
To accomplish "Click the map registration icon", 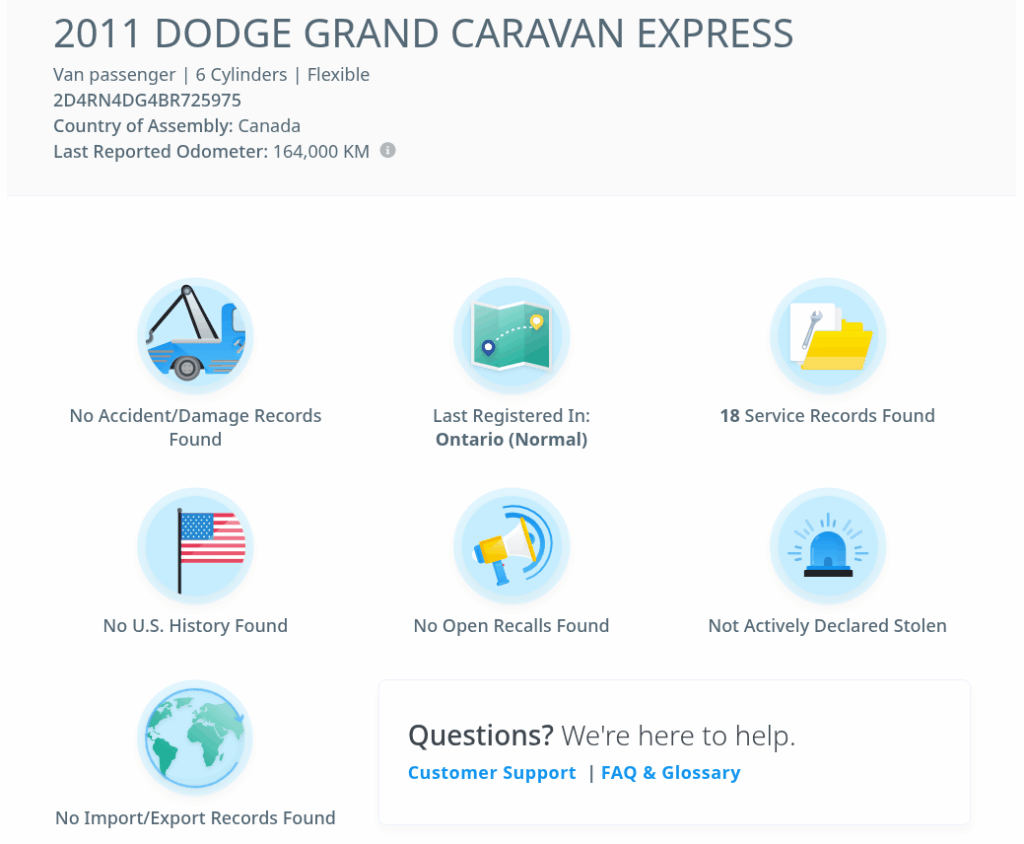I will [x=511, y=336].
